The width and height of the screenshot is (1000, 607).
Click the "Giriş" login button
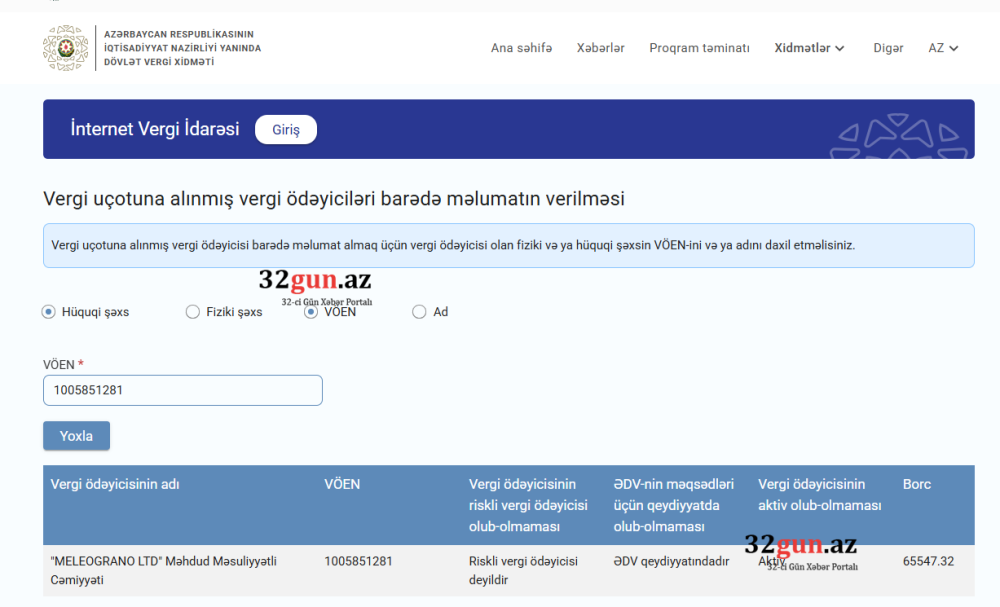point(285,129)
